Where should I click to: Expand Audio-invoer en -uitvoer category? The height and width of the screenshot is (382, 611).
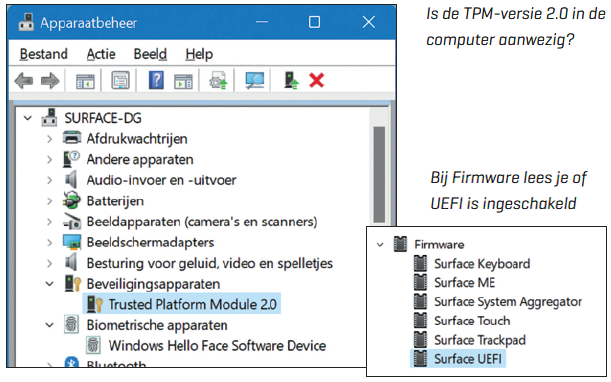pos(49,180)
